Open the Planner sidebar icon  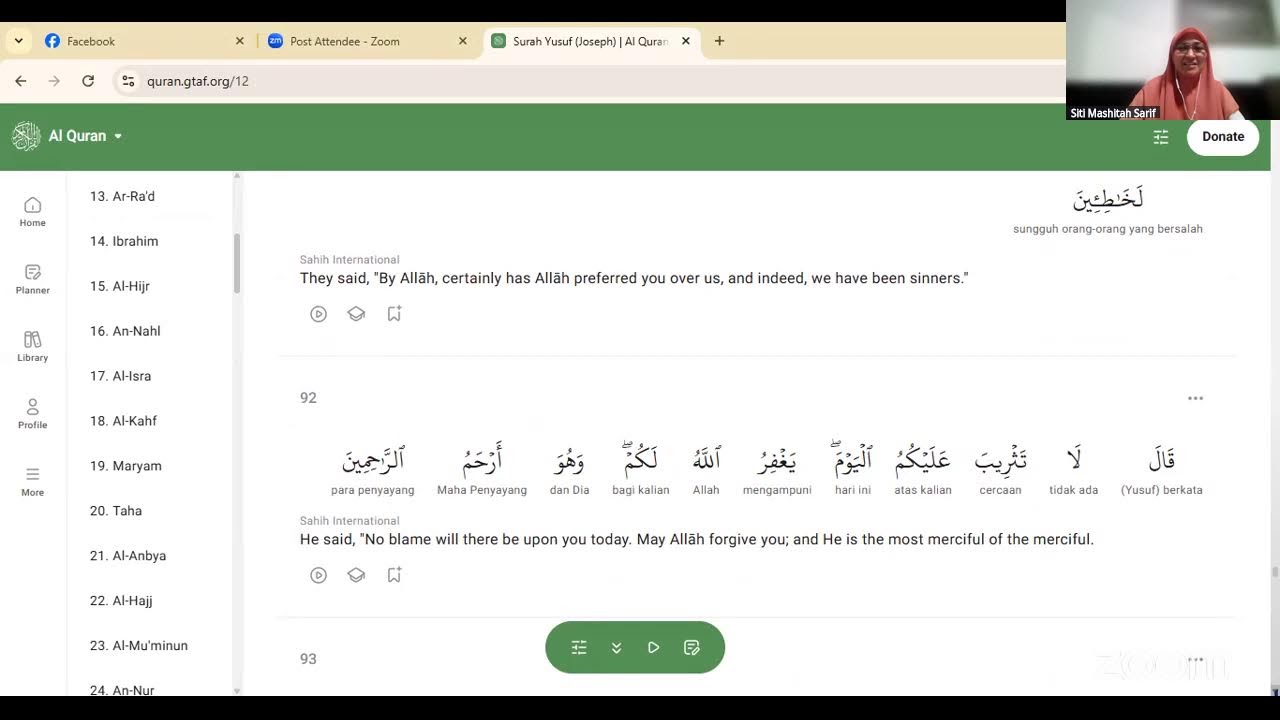point(32,279)
